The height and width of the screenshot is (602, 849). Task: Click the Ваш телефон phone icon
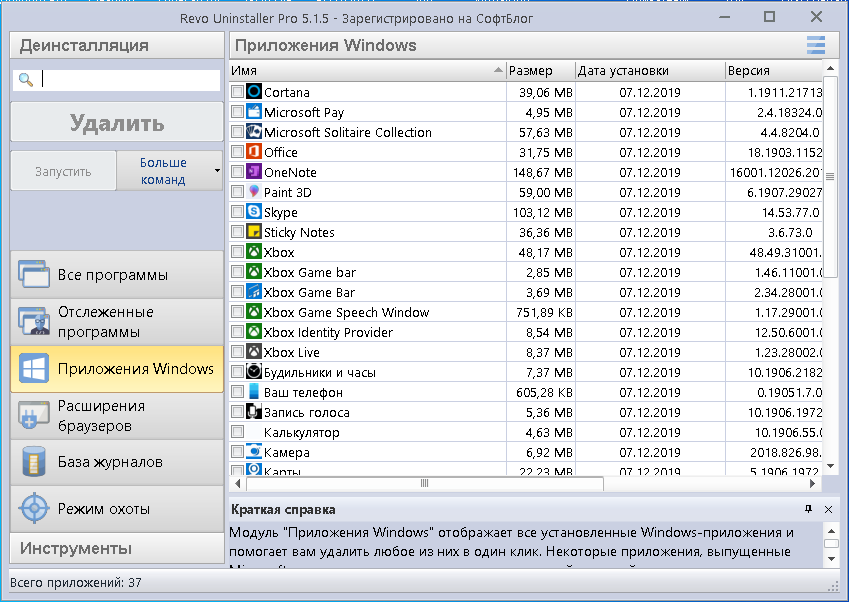(x=253, y=392)
